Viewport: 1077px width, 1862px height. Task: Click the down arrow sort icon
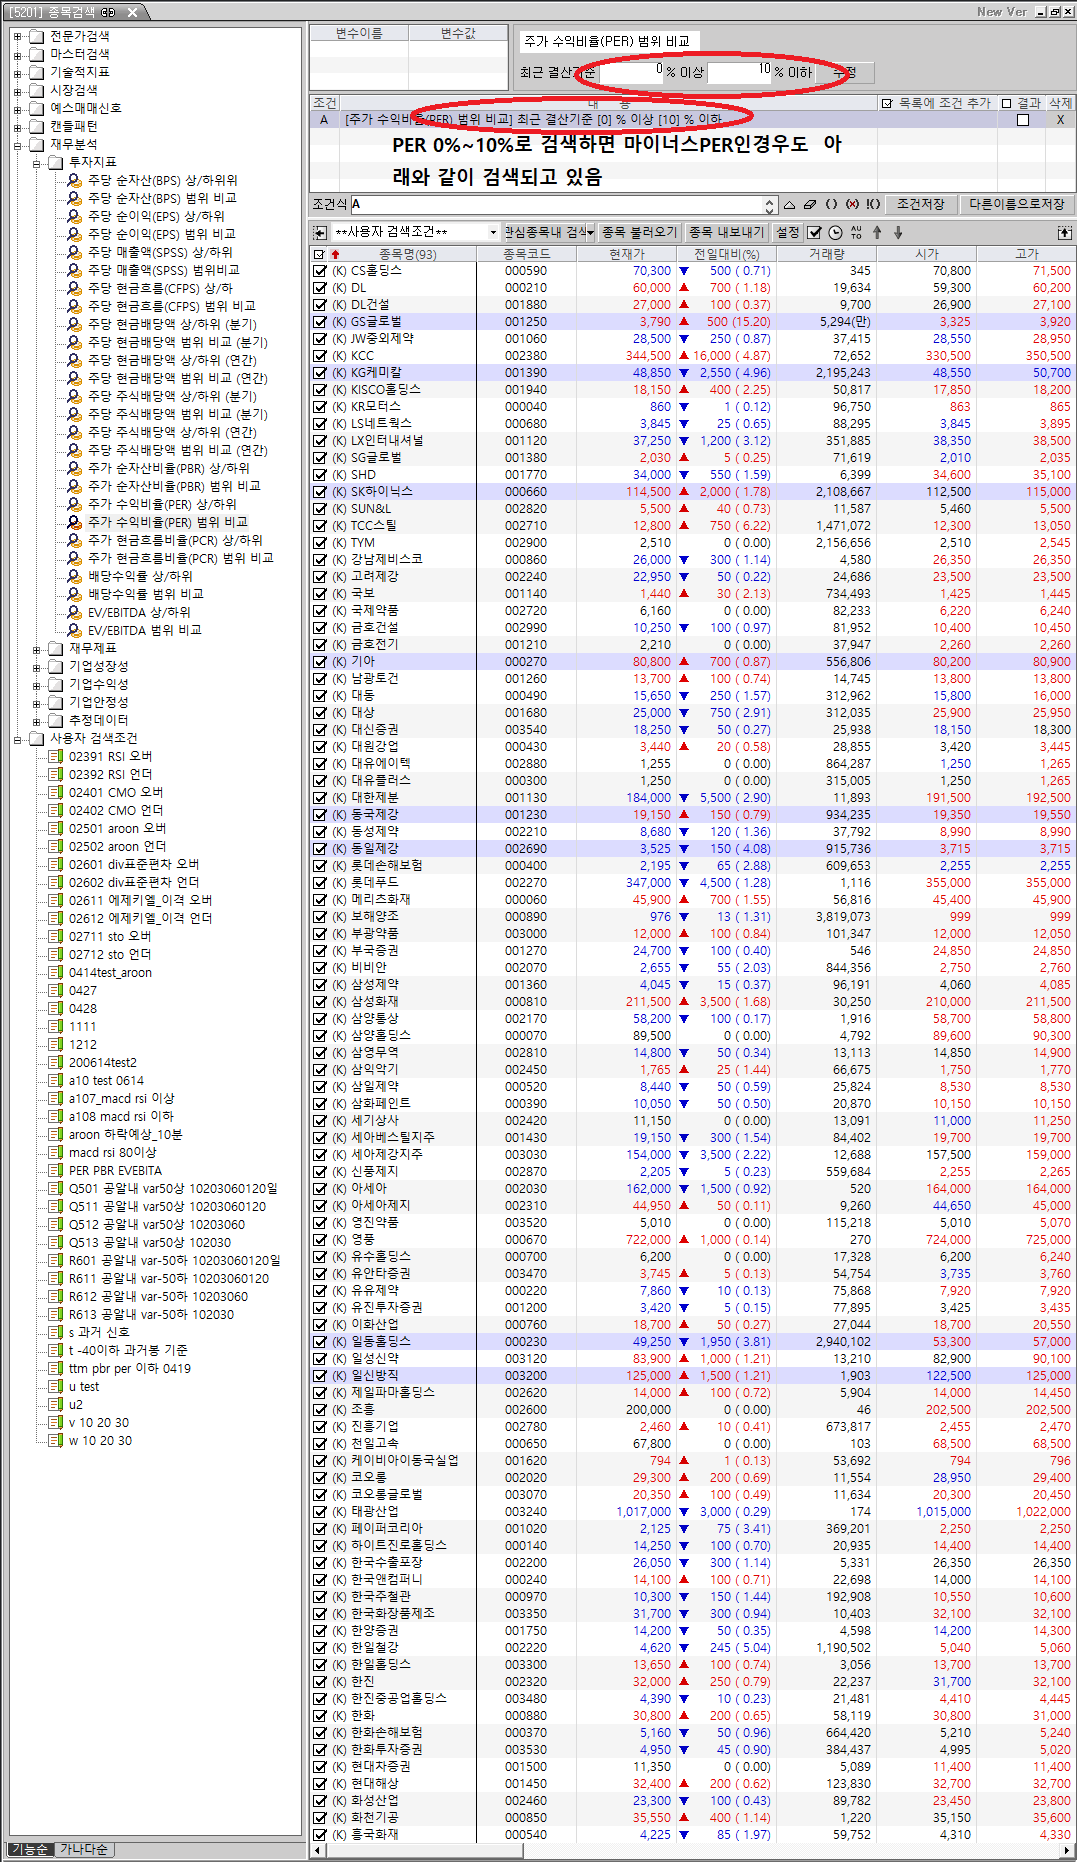coord(898,232)
